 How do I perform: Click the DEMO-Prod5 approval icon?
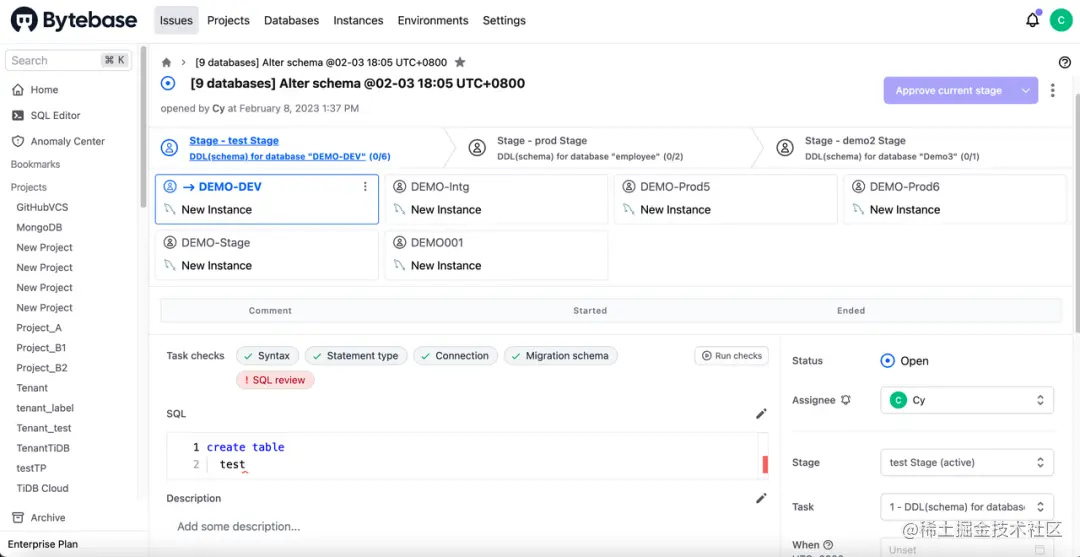point(628,187)
